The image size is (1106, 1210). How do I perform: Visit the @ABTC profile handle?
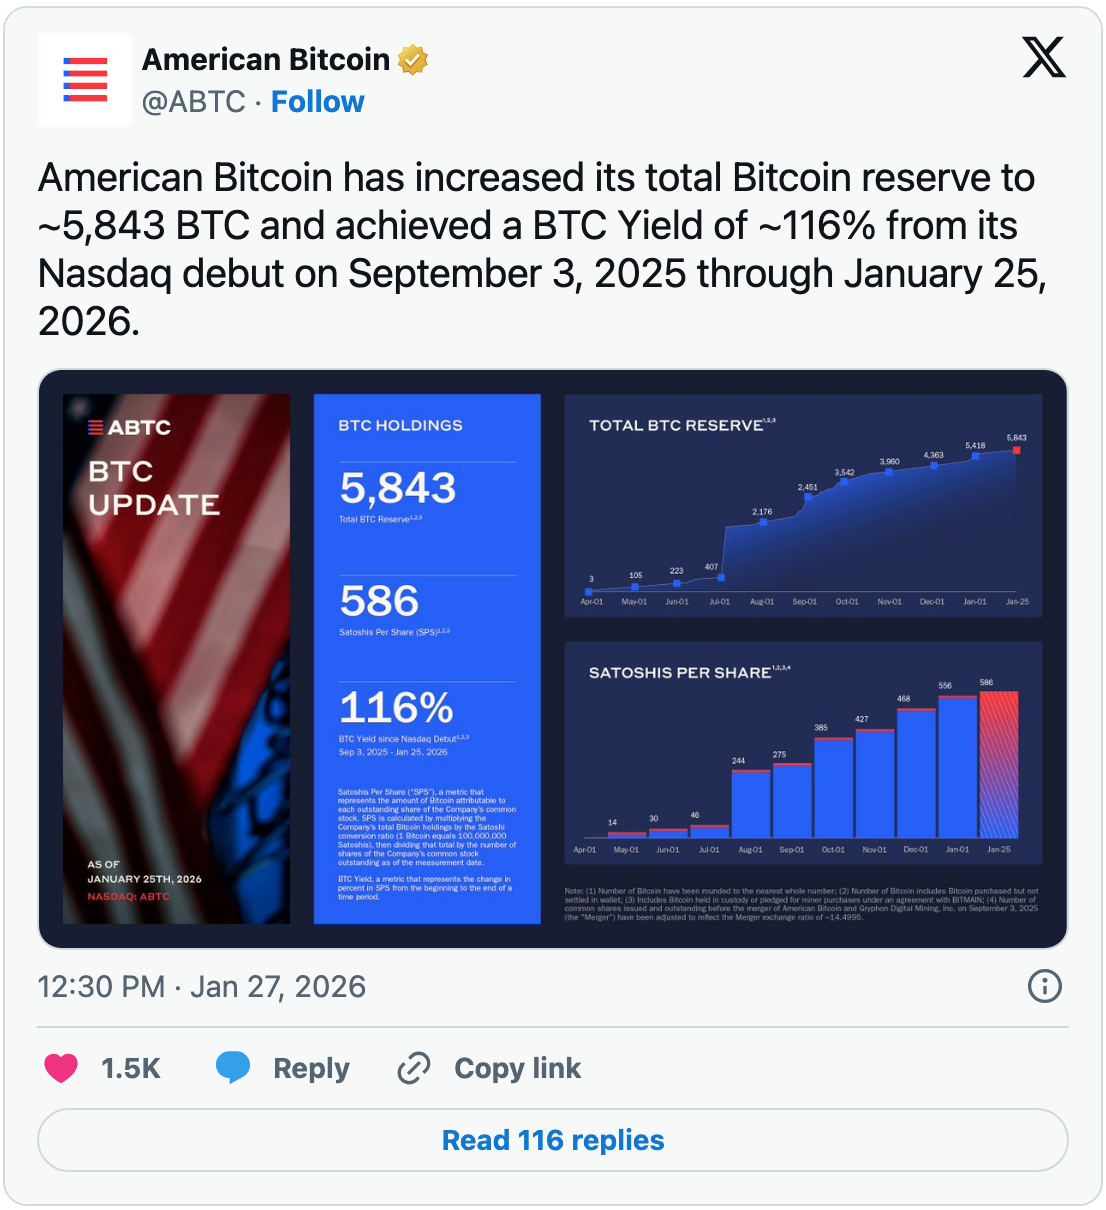tap(192, 101)
